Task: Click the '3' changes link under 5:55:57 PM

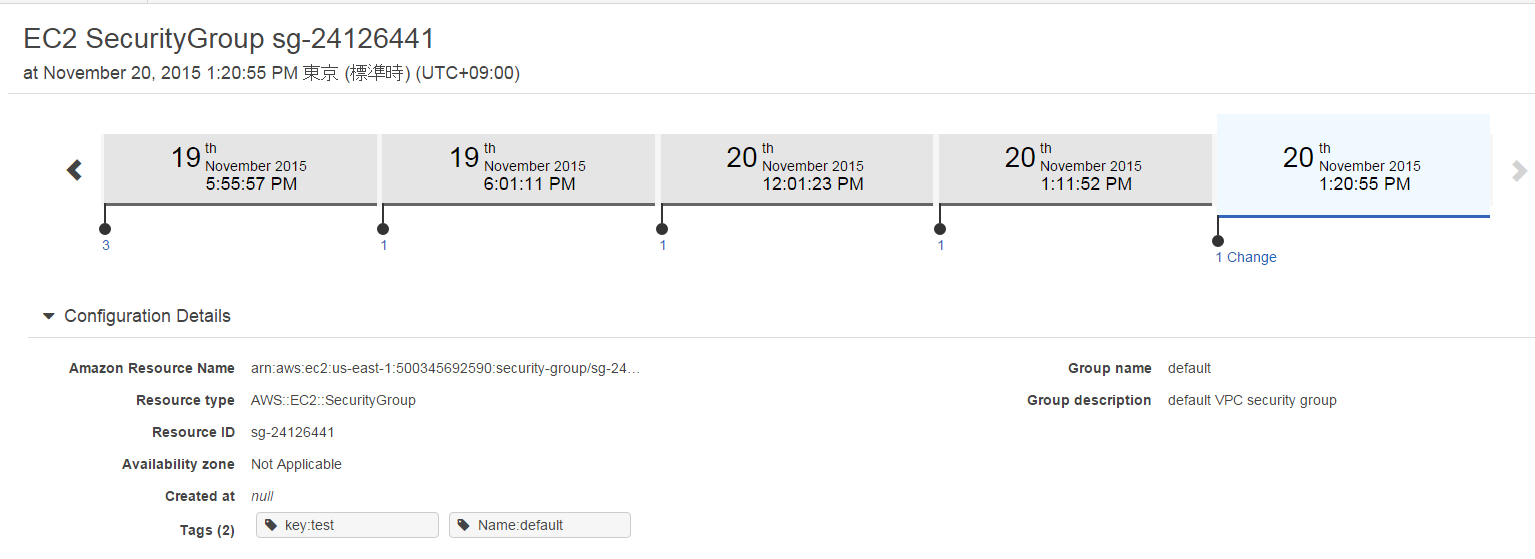Action: 105,245
